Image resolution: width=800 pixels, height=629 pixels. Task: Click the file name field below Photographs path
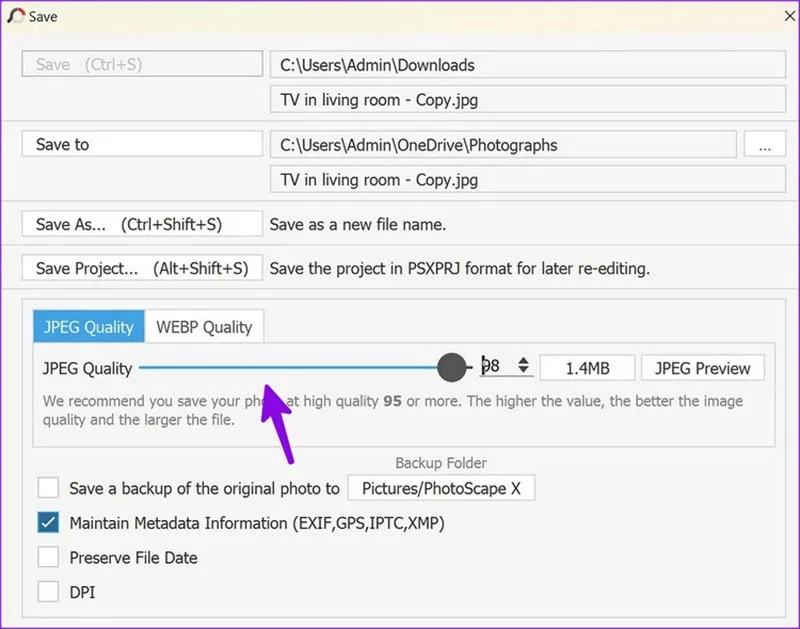pos(528,179)
